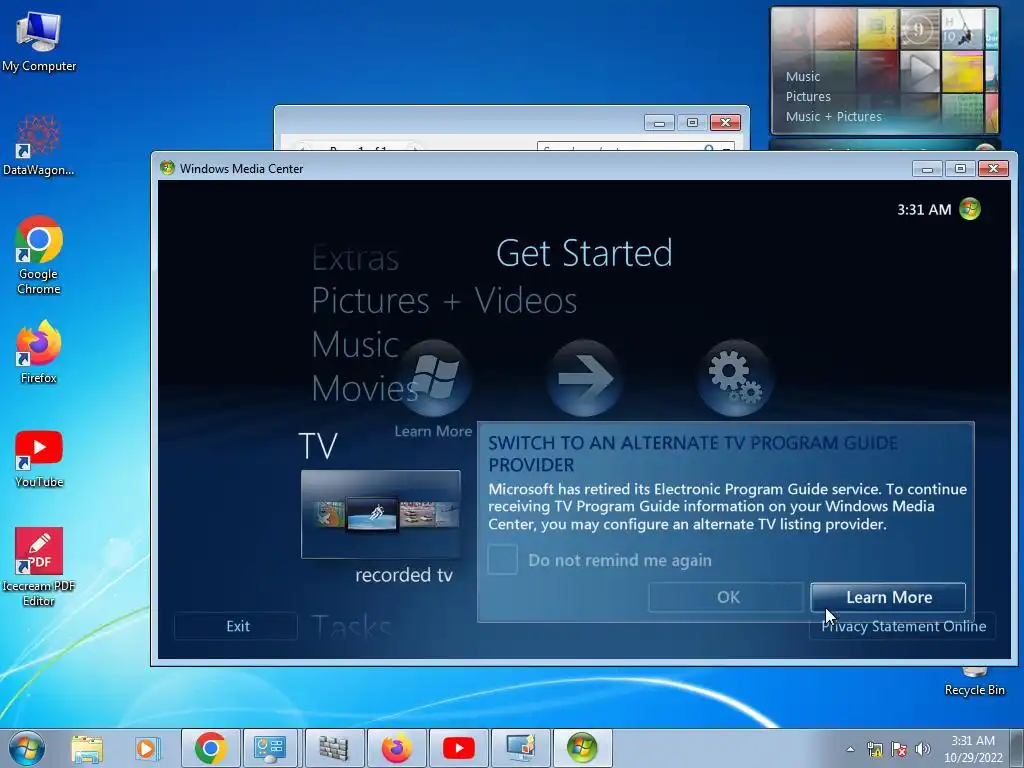Open Action Center flag tray icon

coord(899,749)
